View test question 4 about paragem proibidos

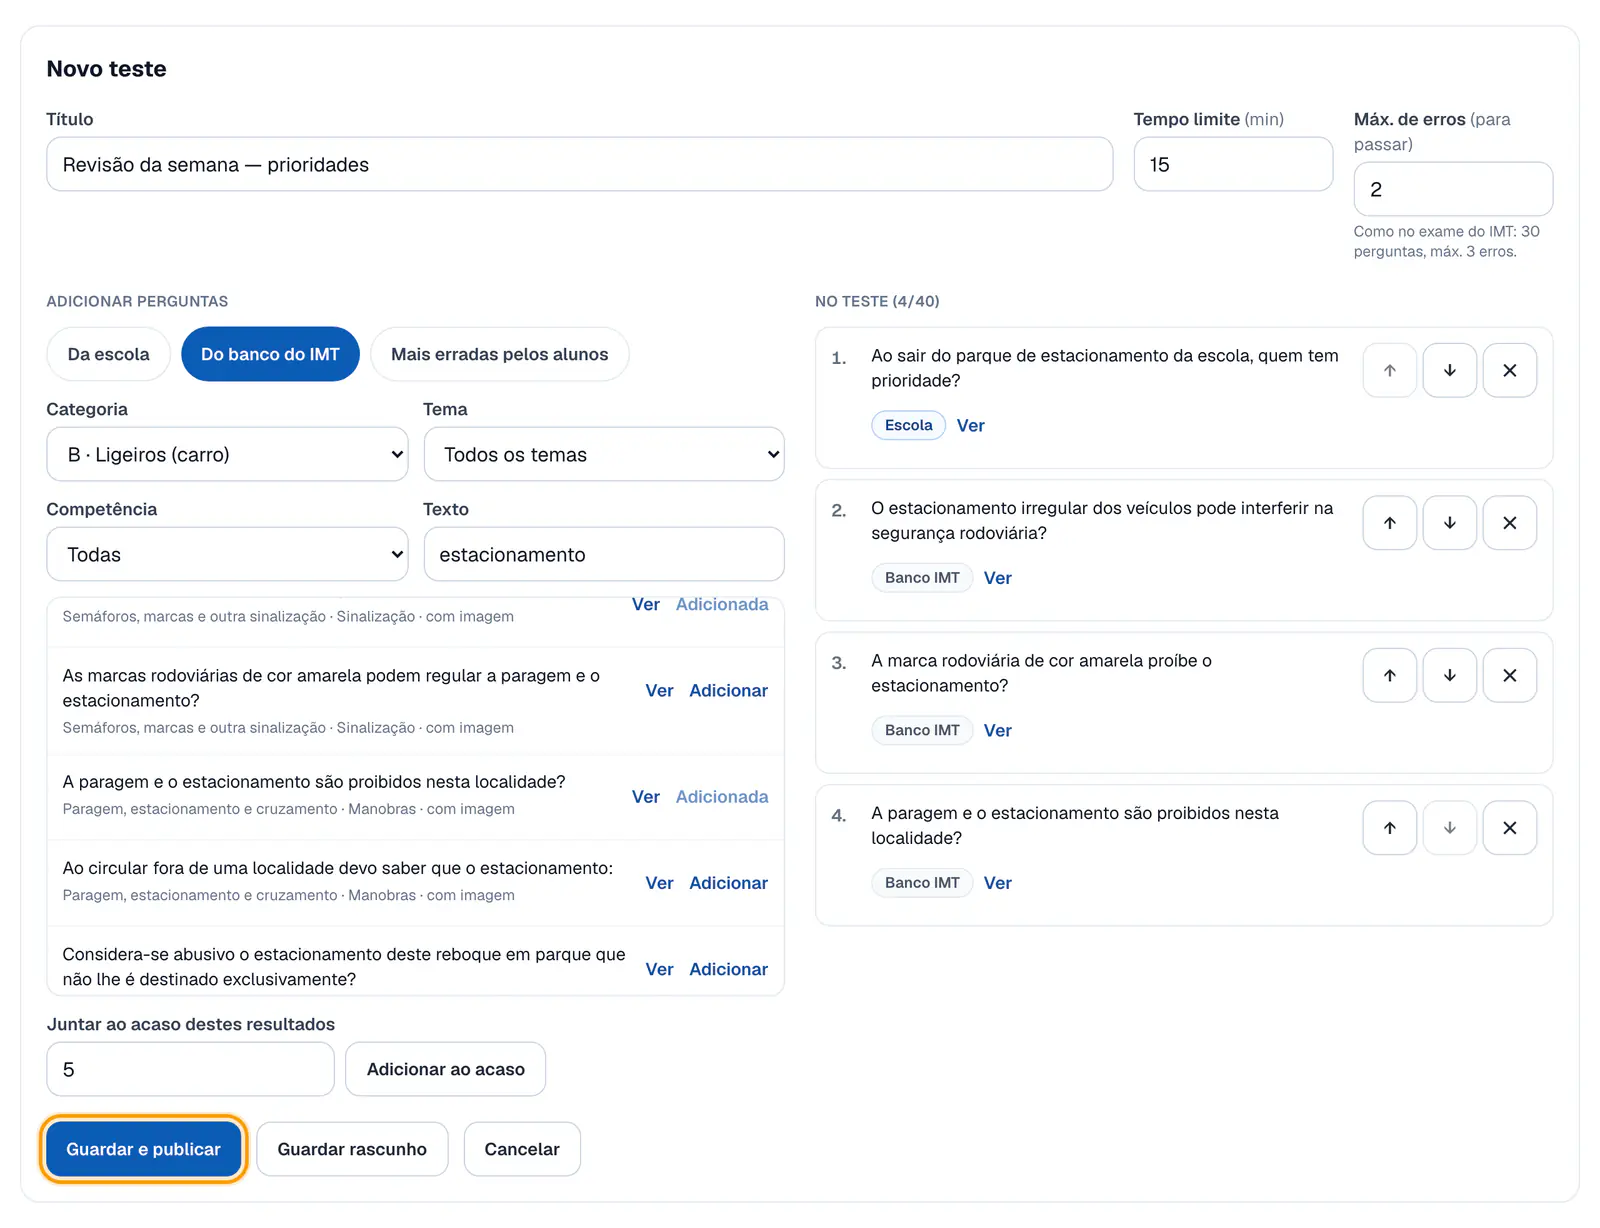click(997, 883)
